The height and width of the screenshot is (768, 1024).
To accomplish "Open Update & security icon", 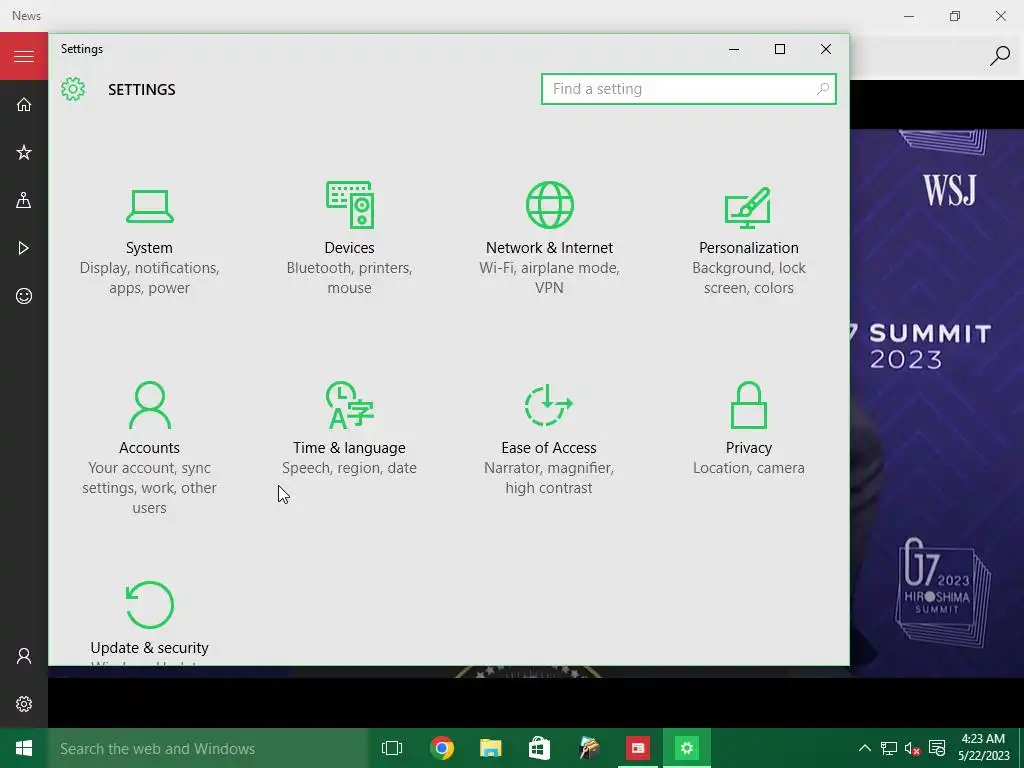I will coord(150,605).
